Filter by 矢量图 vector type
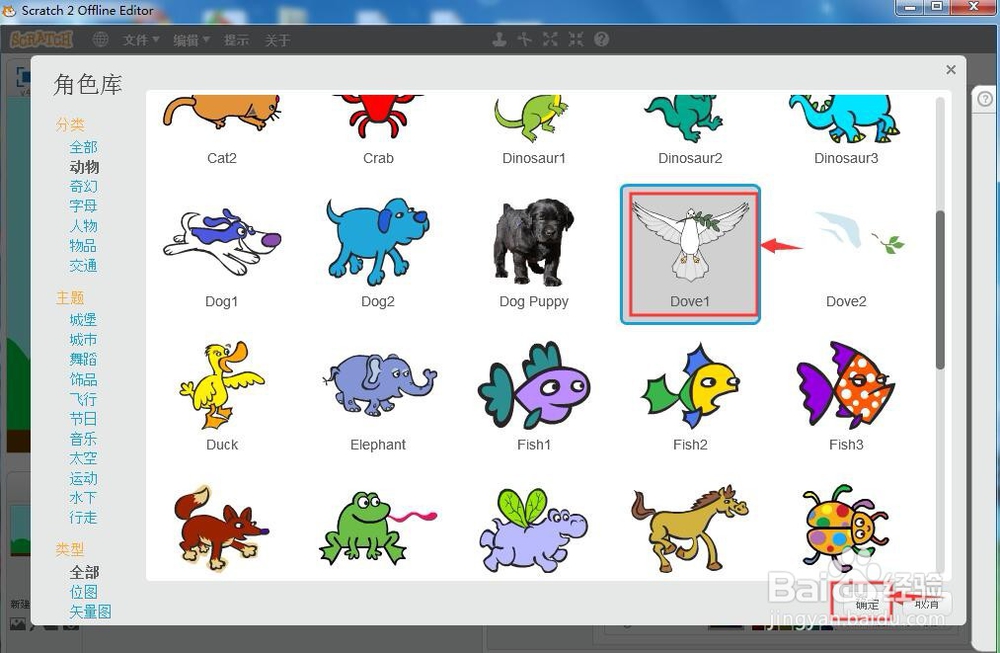The height and width of the screenshot is (653, 1000). (x=91, y=612)
